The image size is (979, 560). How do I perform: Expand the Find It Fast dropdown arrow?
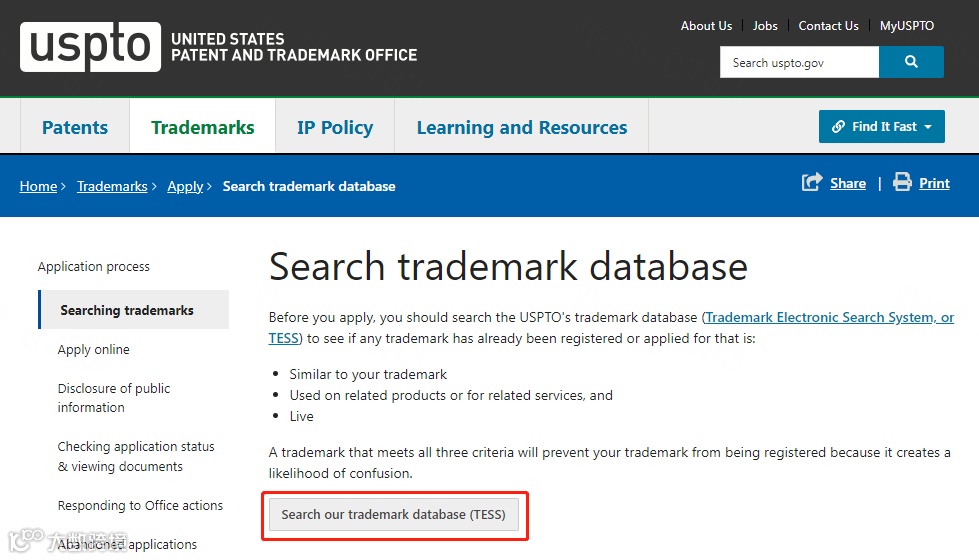coord(928,127)
